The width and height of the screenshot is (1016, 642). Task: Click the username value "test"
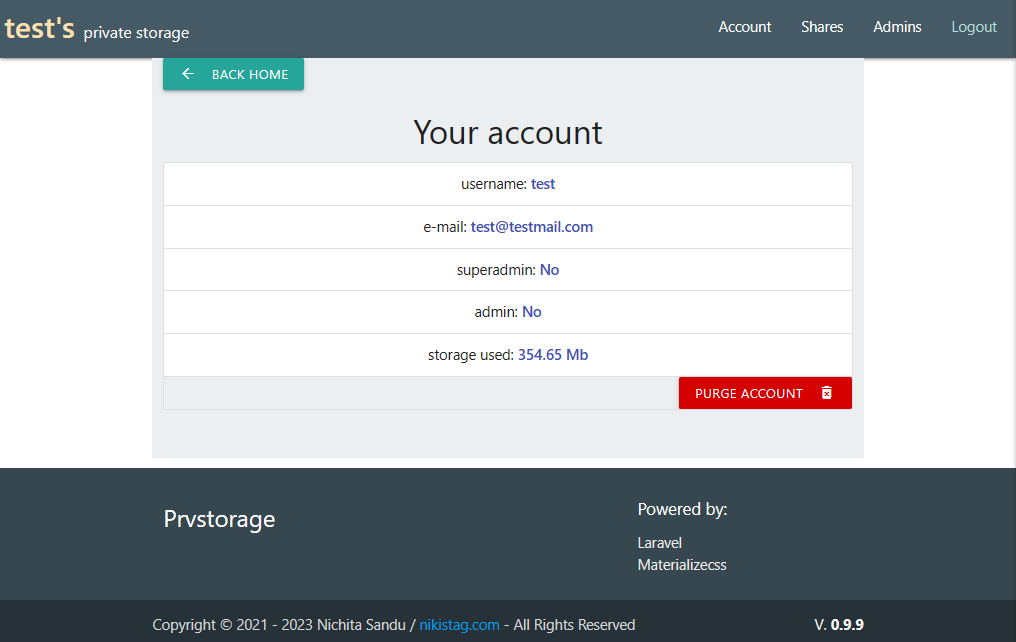(543, 184)
